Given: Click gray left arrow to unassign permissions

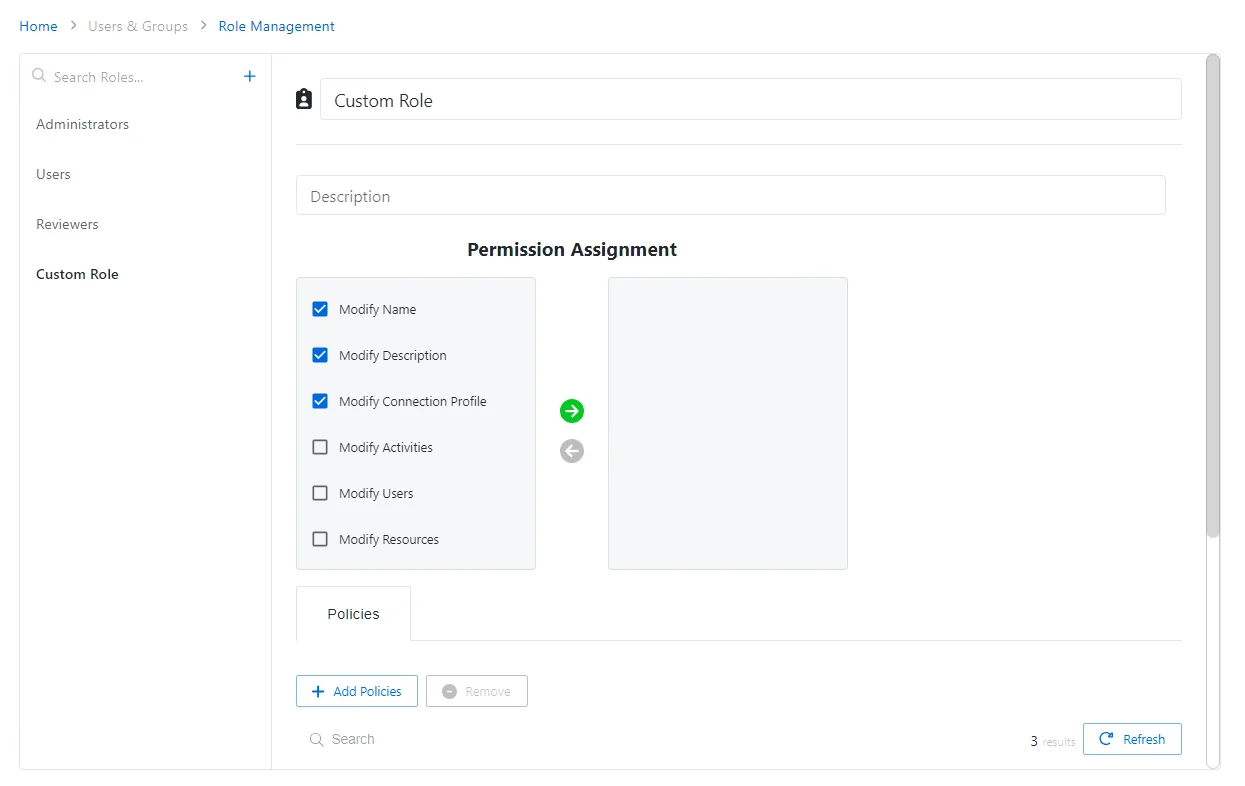Looking at the screenshot, I should click(x=572, y=451).
